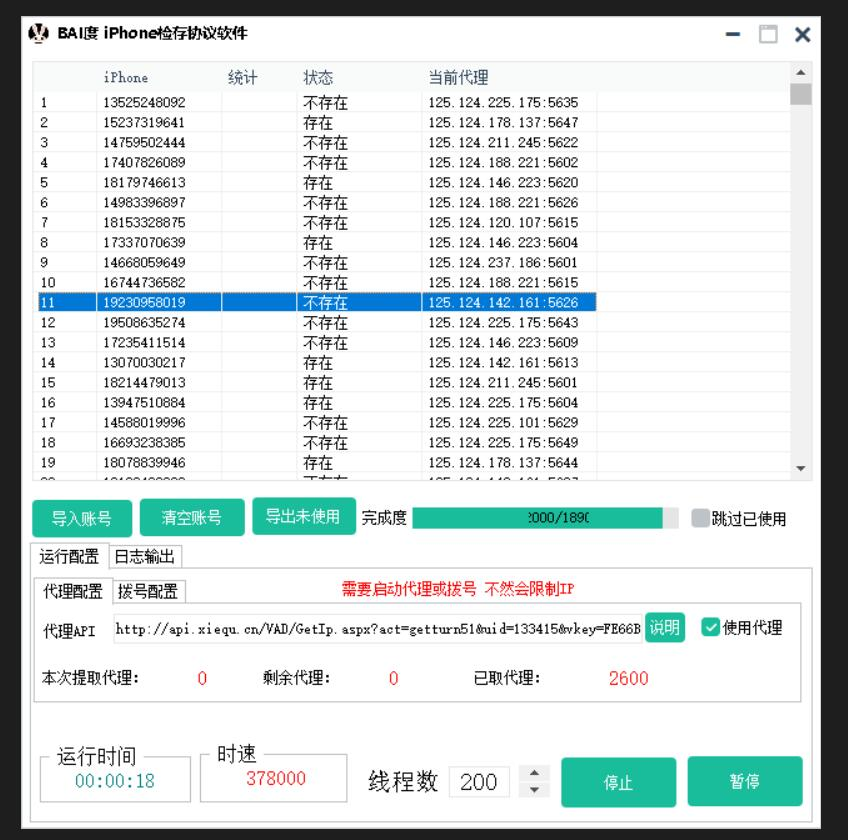The height and width of the screenshot is (840, 848).
Task: Click the 时速 value 378000
Action: tap(276, 778)
